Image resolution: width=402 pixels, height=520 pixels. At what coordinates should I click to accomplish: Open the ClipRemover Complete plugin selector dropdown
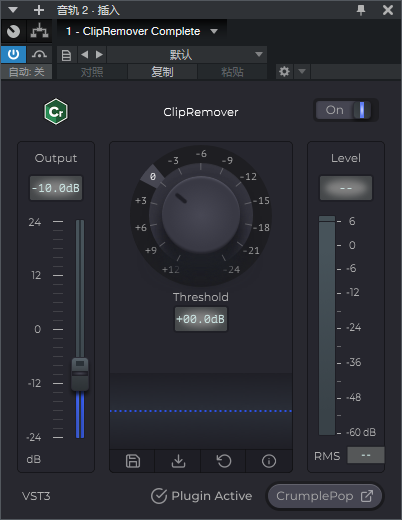142,31
